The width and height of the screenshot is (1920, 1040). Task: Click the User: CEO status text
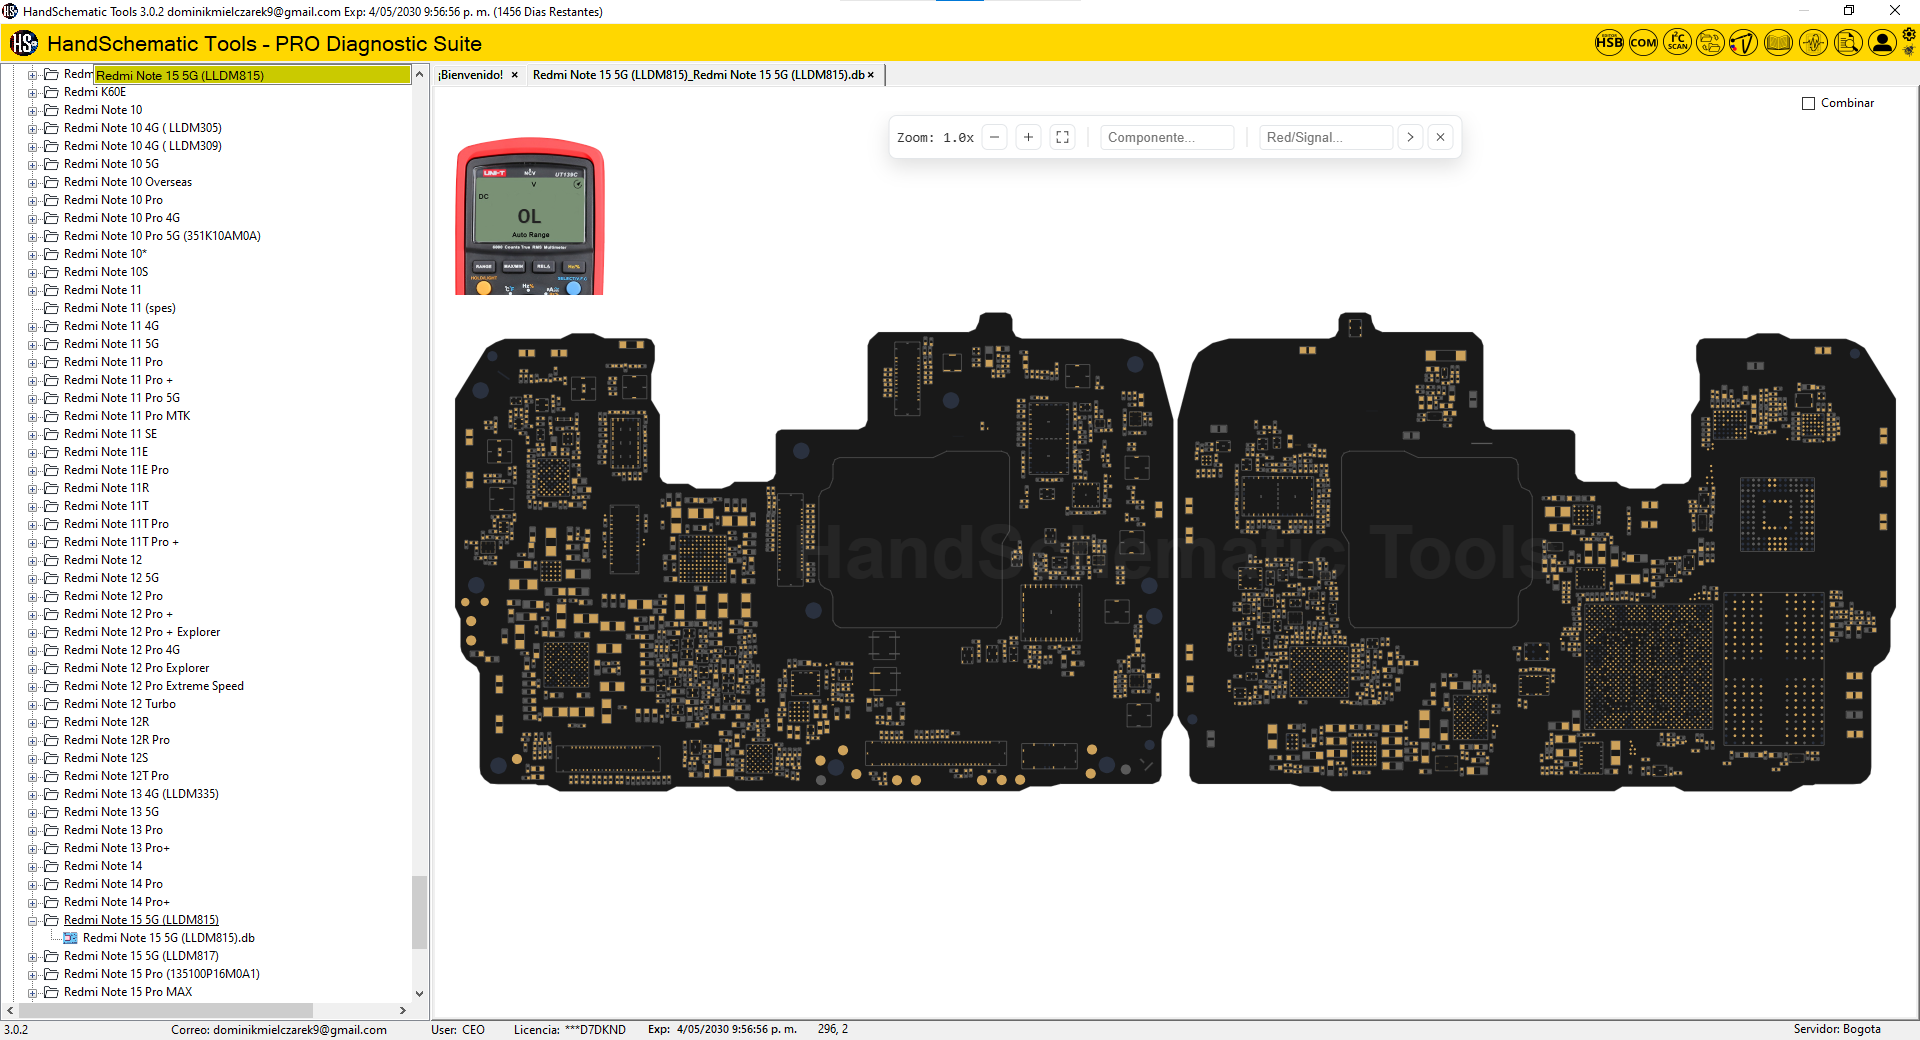pyautogui.click(x=458, y=1029)
